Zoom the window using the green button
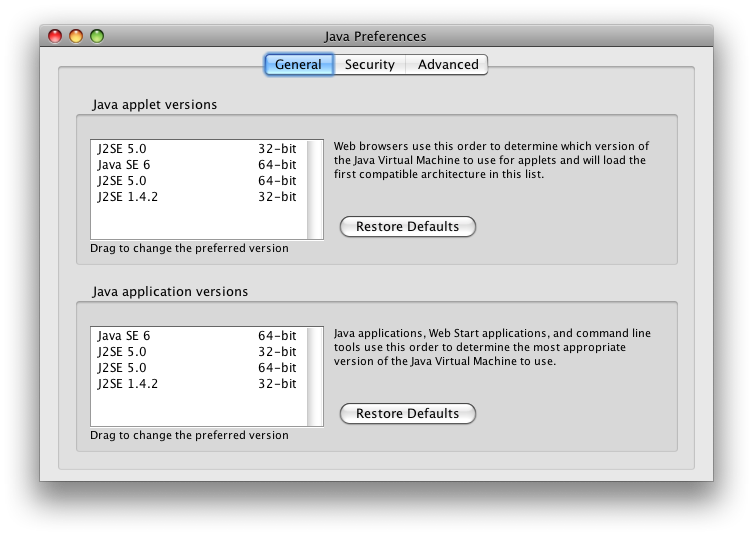This screenshot has width=753, height=536. coord(97,36)
